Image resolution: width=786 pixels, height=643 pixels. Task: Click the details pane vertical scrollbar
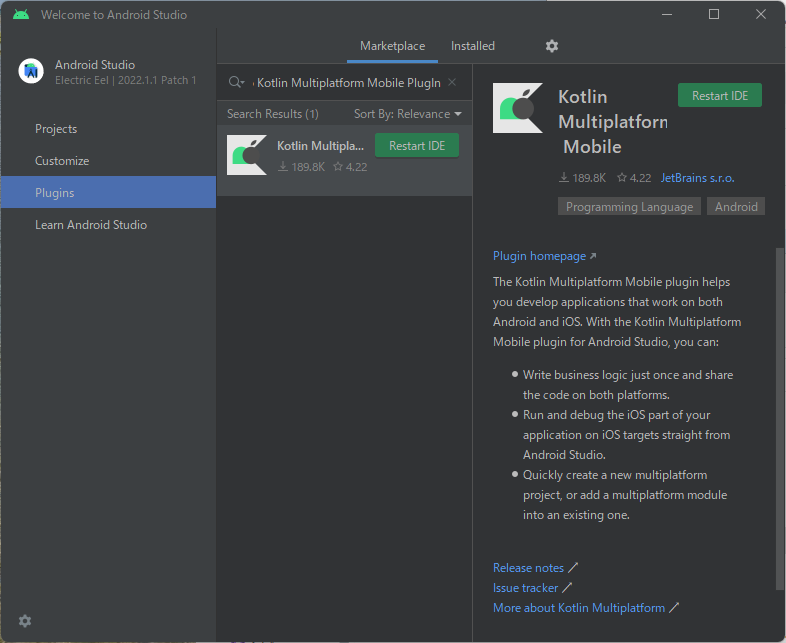(780, 400)
